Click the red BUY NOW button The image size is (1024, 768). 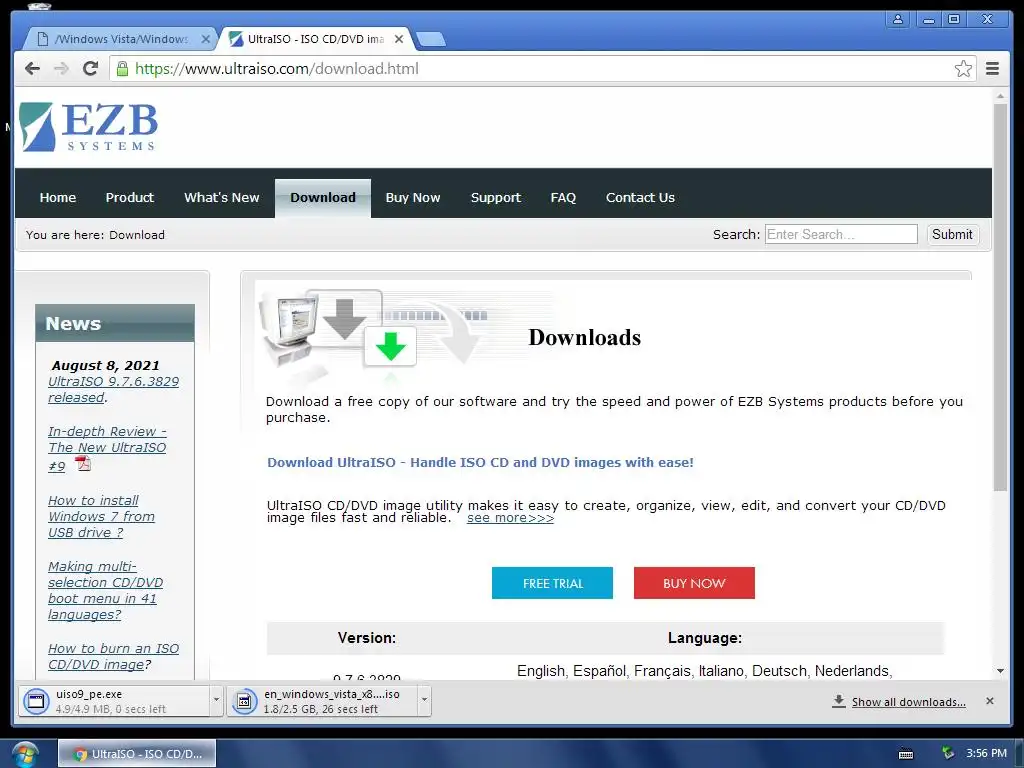pos(694,583)
